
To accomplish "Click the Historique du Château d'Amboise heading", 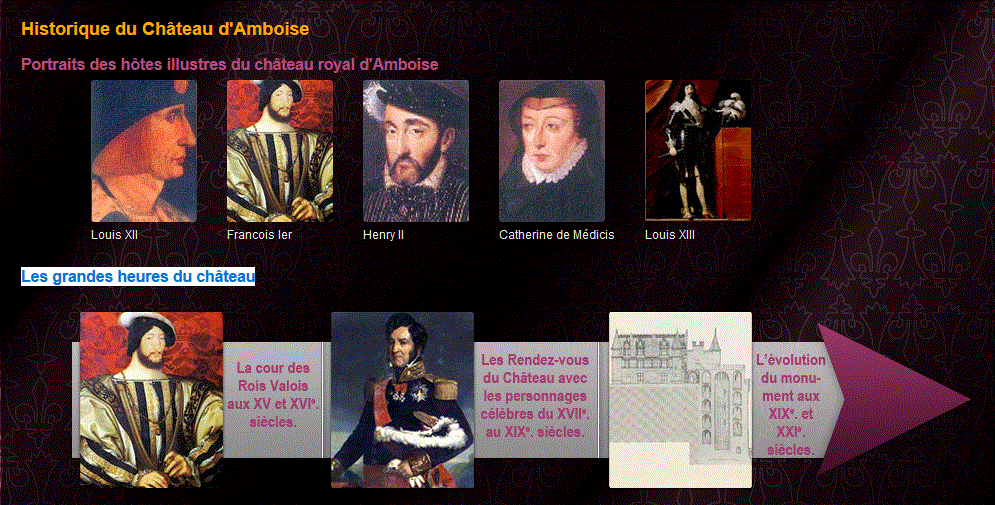I will click(165, 29).
